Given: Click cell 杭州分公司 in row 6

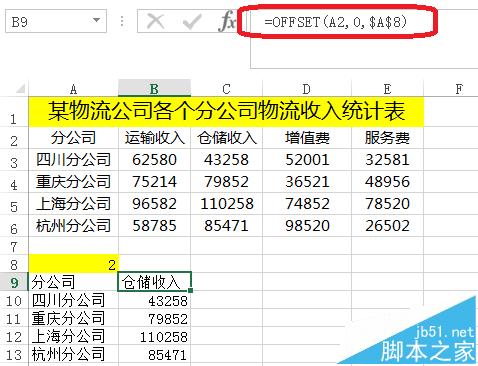Looking at the screenshot, I should point(74,226).
